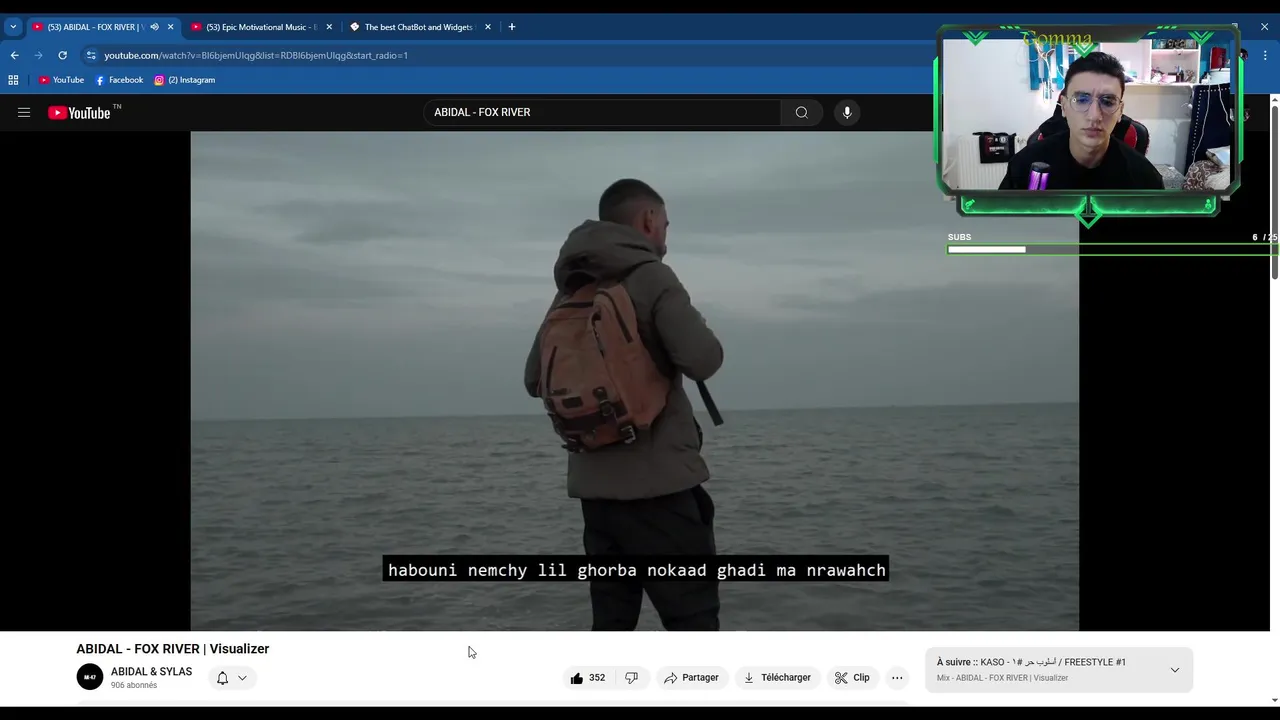Image resolution: width=1280 pixels, height=720 pixels.
Task: Expand the À suivre playlist panel chevron
Action: (1175, 670)
